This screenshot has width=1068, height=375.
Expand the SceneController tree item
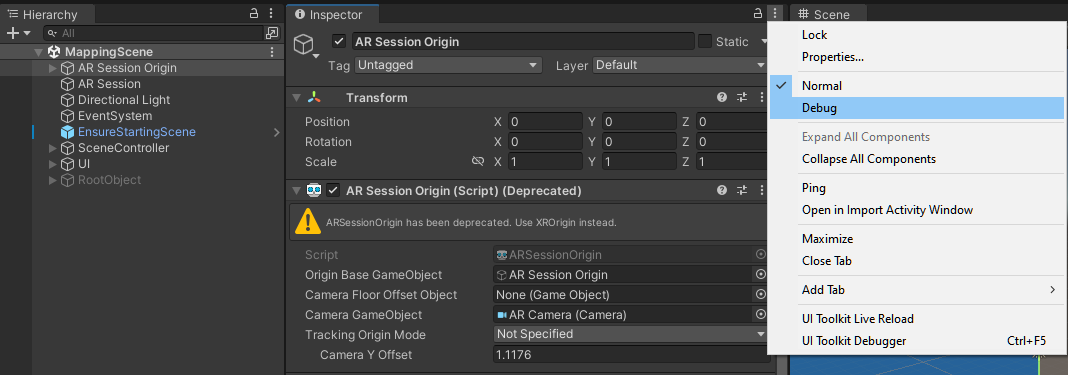point(53,148)
